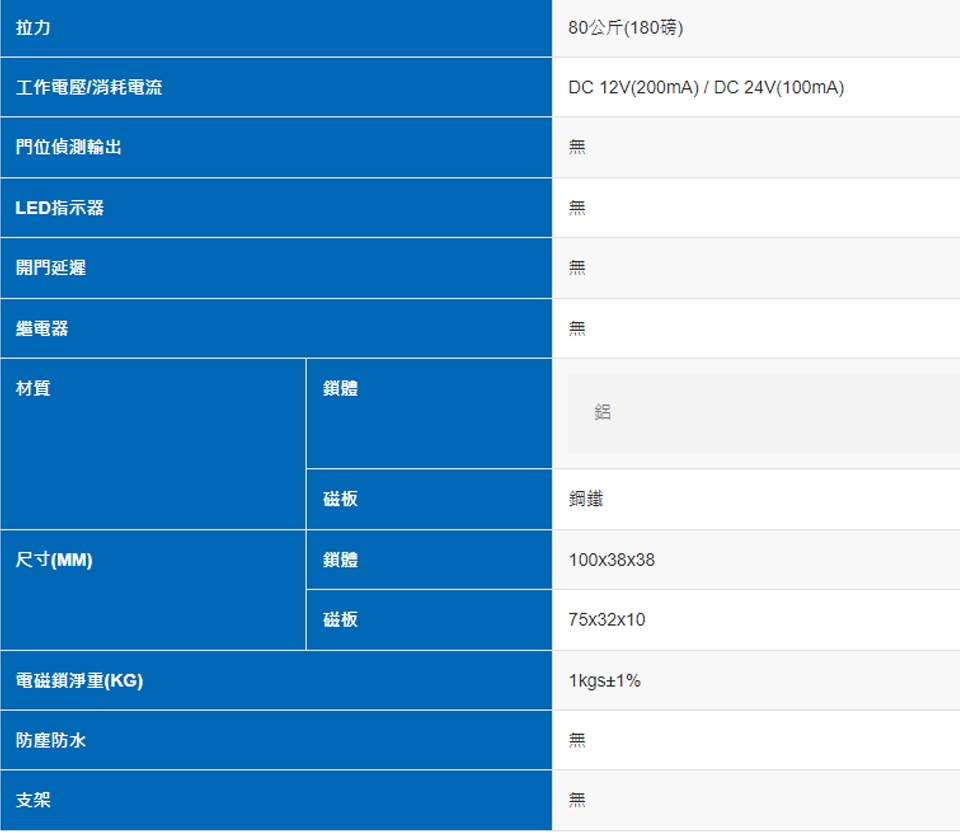The height and width of the screenshot is (837, 960).
Task: Click the 拉力 row header
Action: [x=33, y=28]
